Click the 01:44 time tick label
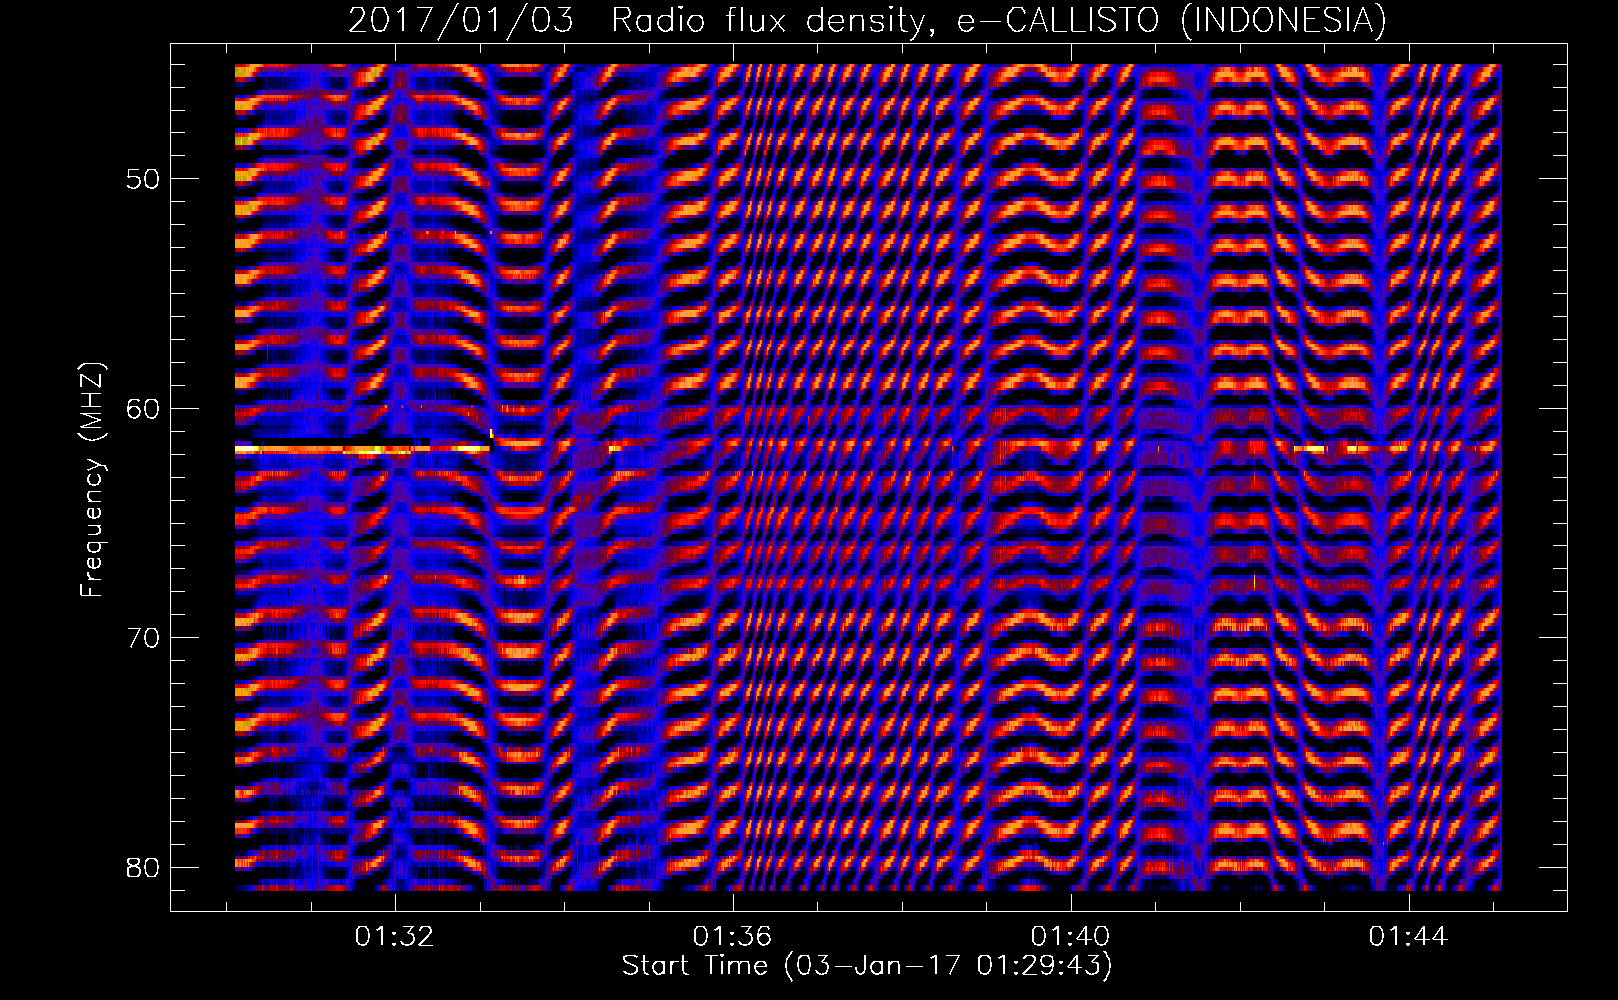The image size is (1618, 1000). click(1409, 937)
